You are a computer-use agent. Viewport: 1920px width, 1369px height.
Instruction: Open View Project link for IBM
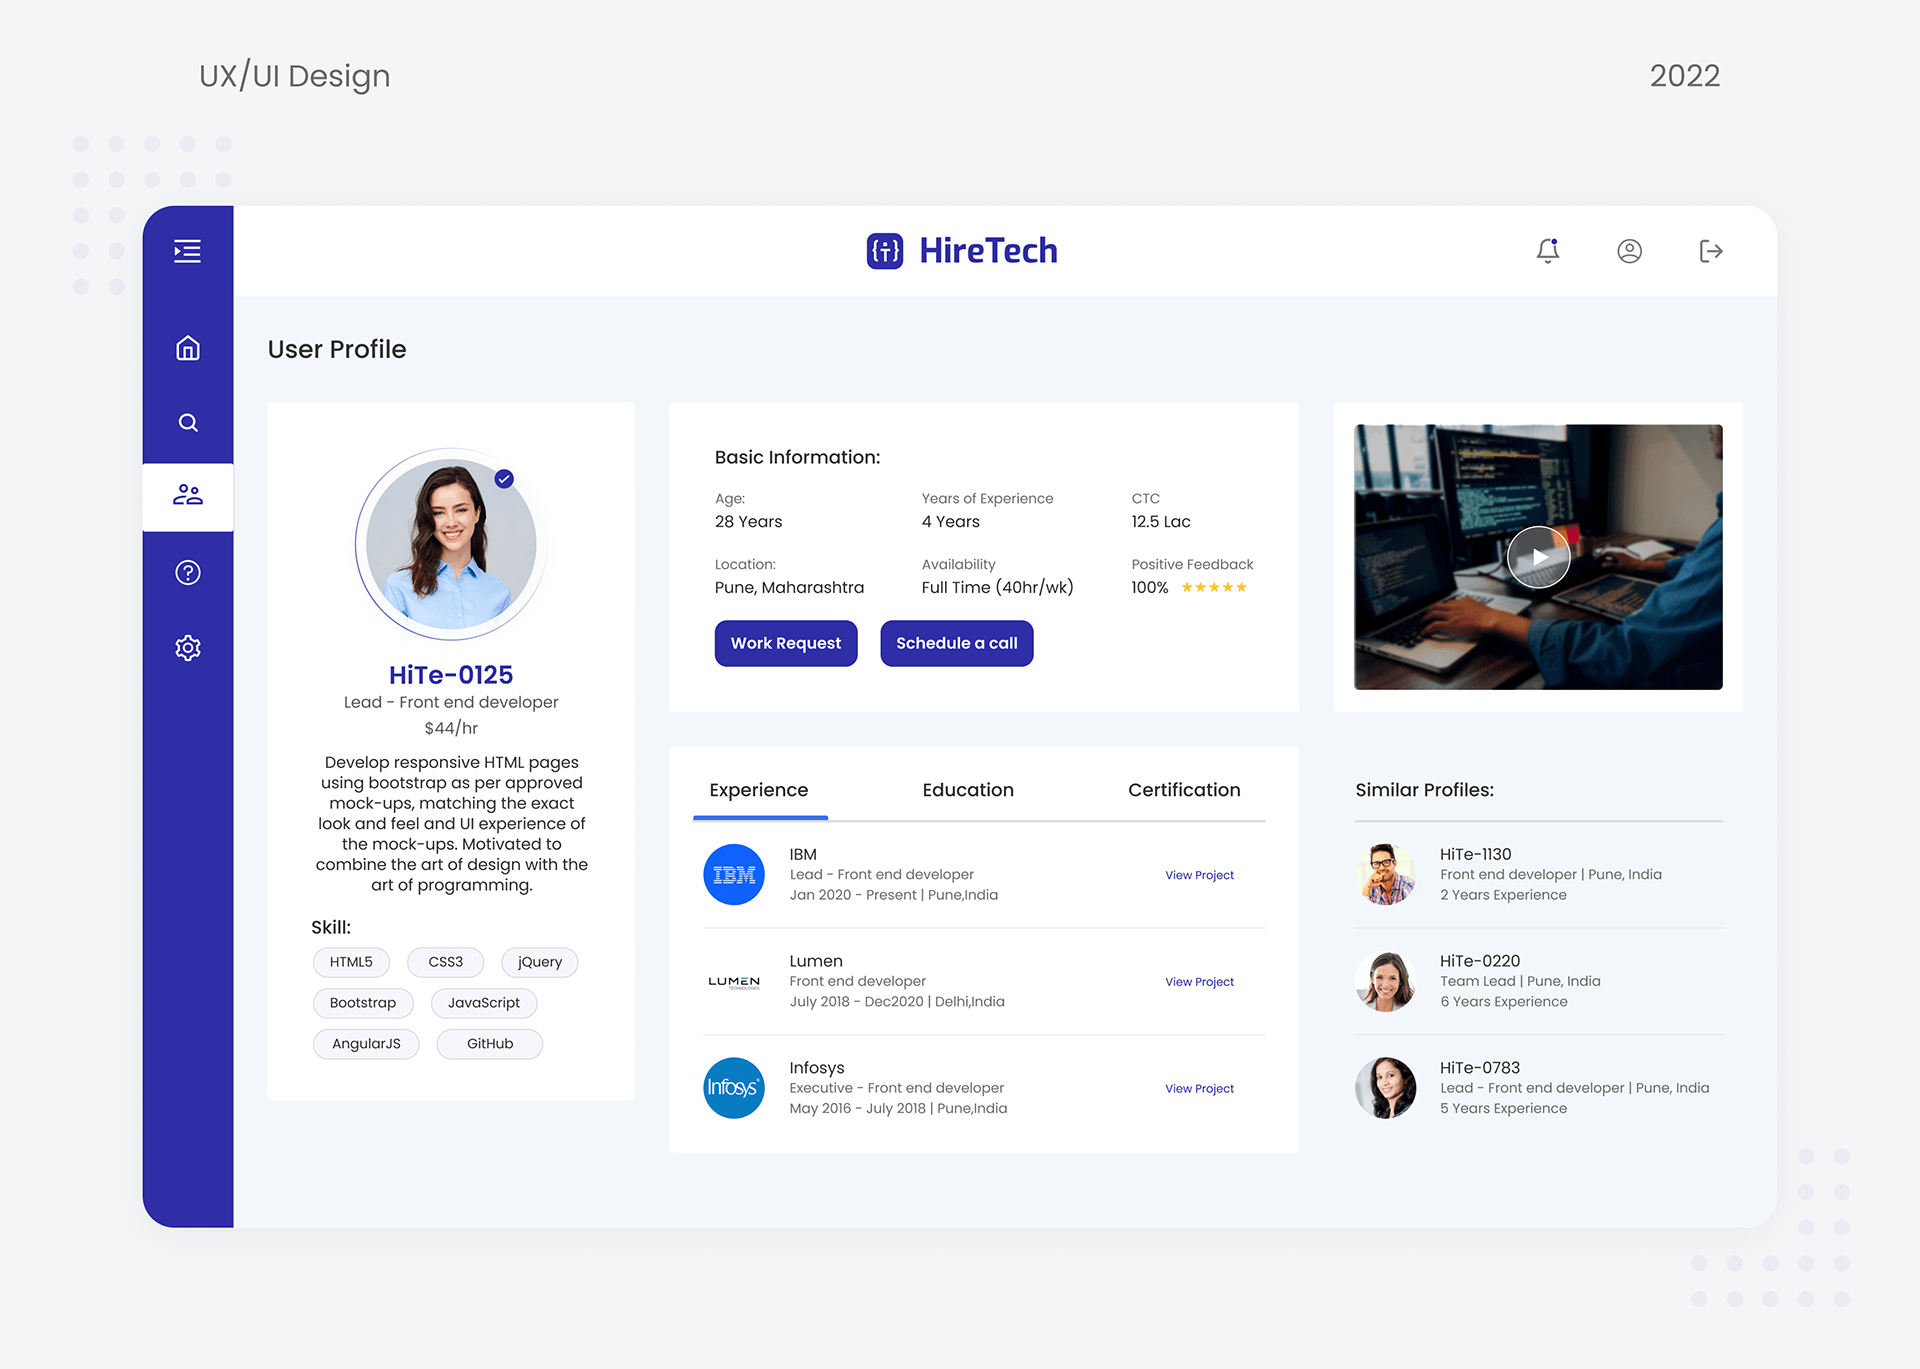point(1199,875)
